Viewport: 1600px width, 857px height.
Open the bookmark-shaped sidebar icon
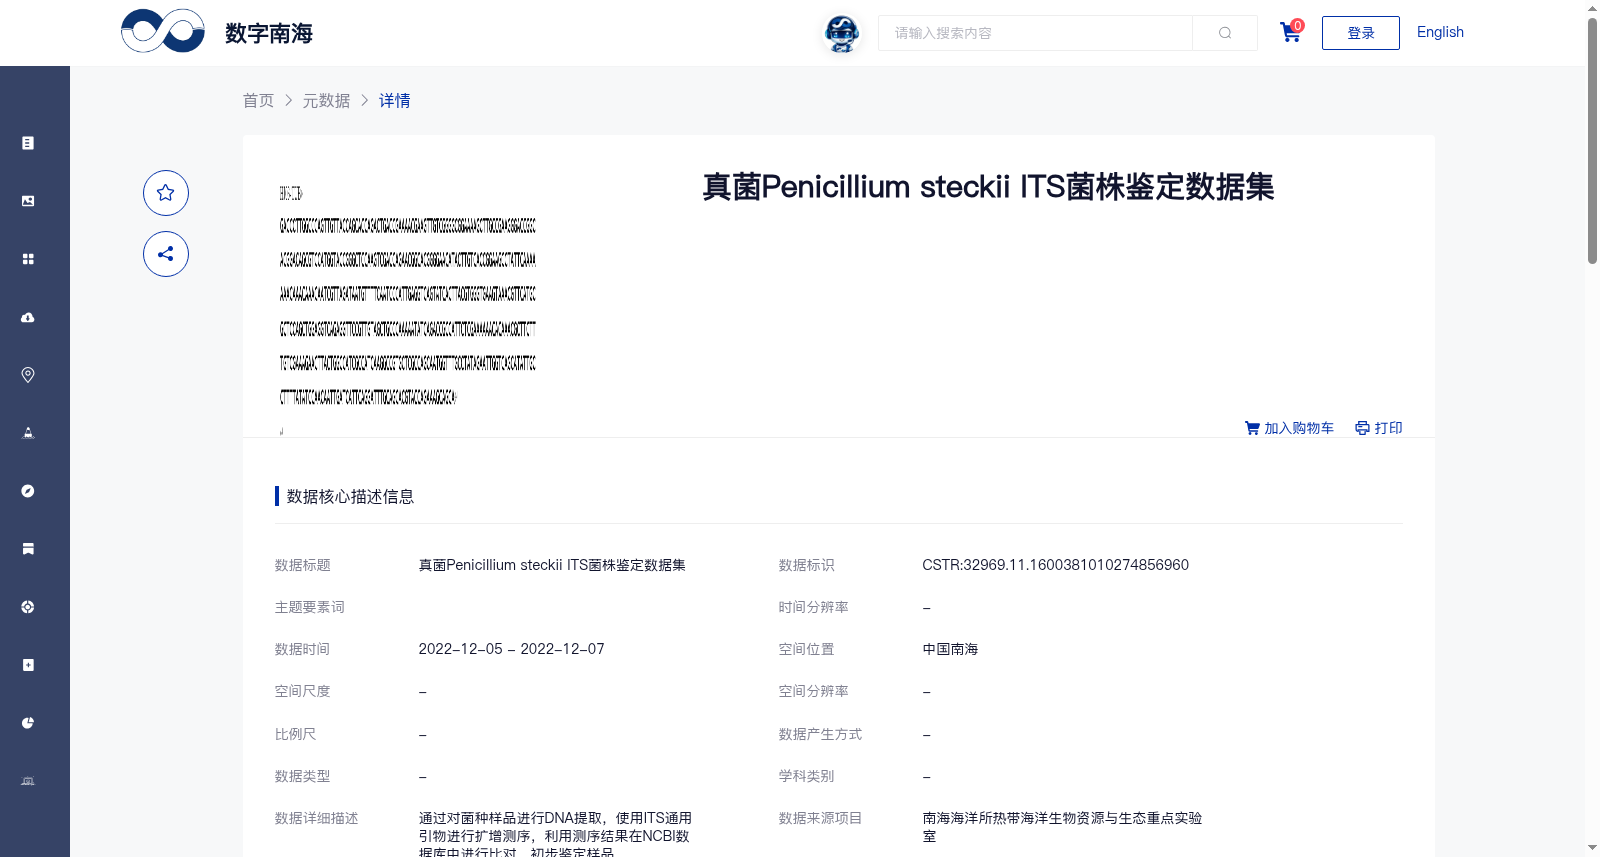(28, 549)
